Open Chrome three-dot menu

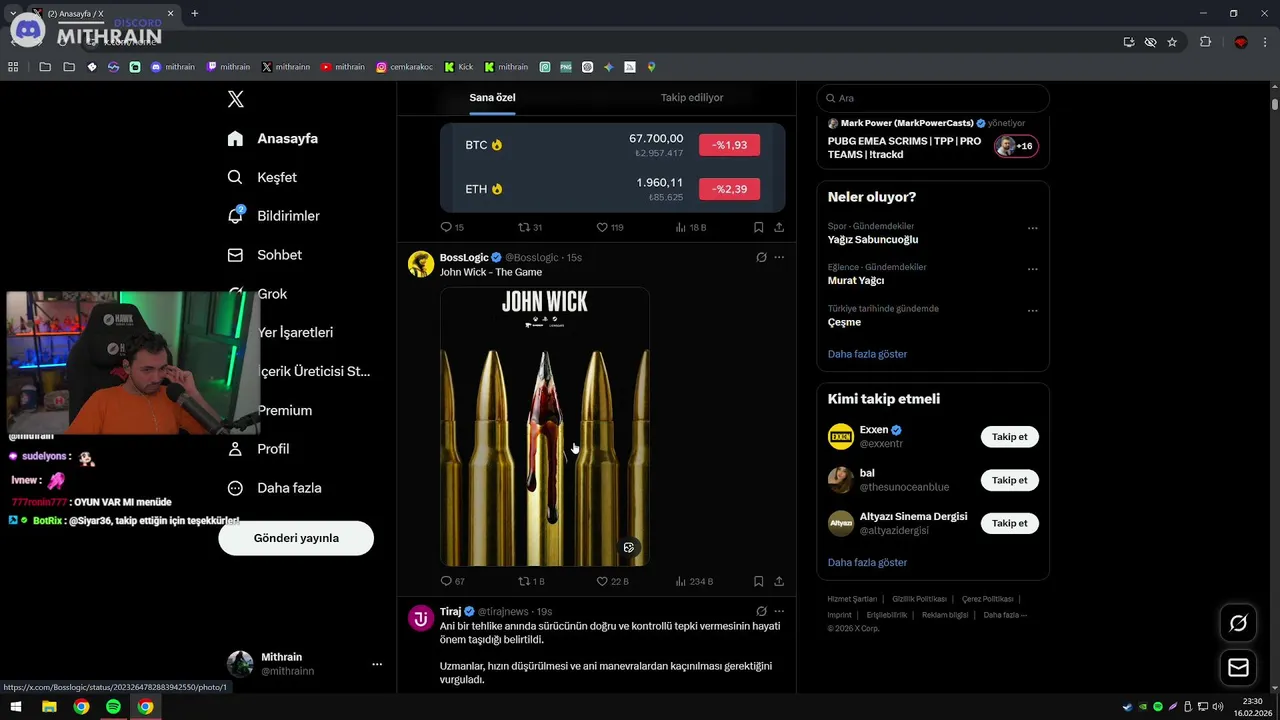pyautogui.click(x=1266, y=42)
